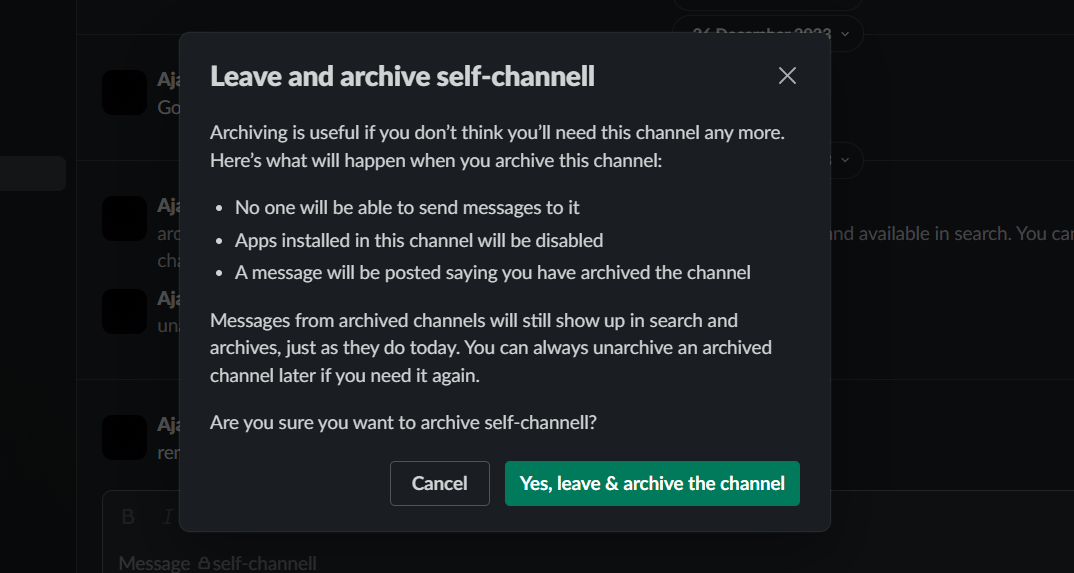This screenshot has height=573, width=1074.
Task: Open the avatar beside the "arc" message
Action: pos(125,219)
